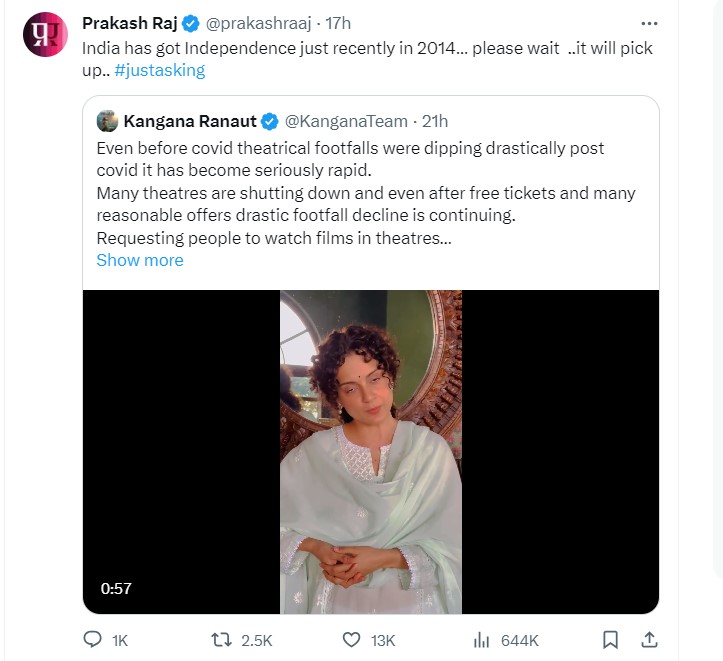Click the 17h tweet timestamp
This screenshot has width=723, height=661.
point(338,23)
